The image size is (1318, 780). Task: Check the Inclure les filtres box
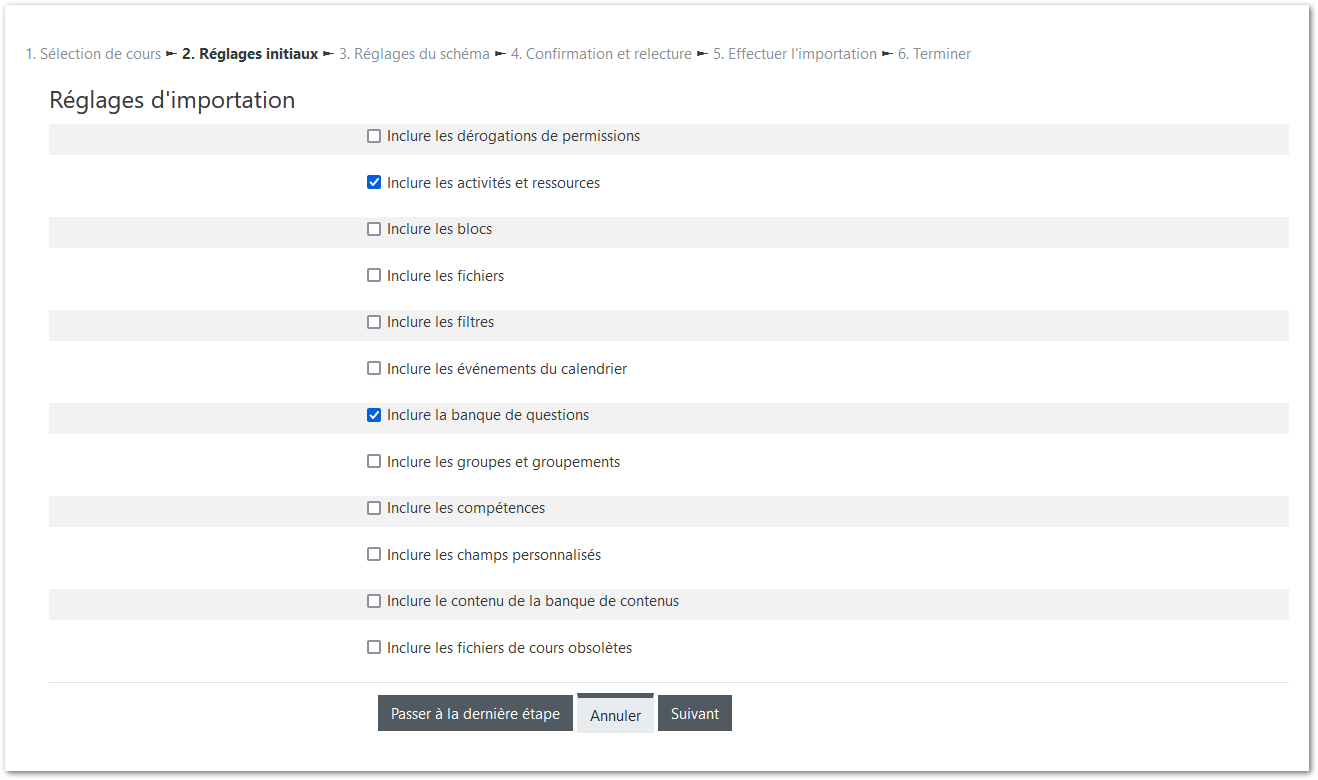tap(374, 322)
